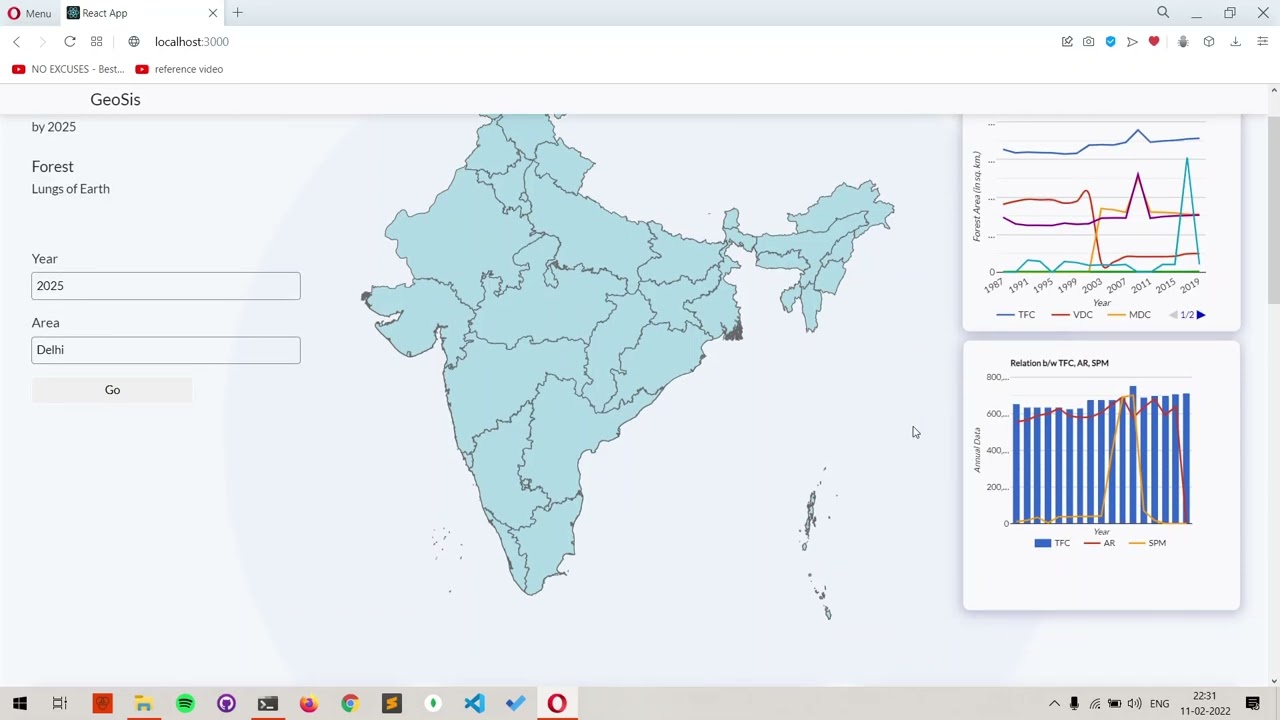This screenshot has height=720, width=1280.
Task: Open the reference video bookmark
Action: coord(179,69)
